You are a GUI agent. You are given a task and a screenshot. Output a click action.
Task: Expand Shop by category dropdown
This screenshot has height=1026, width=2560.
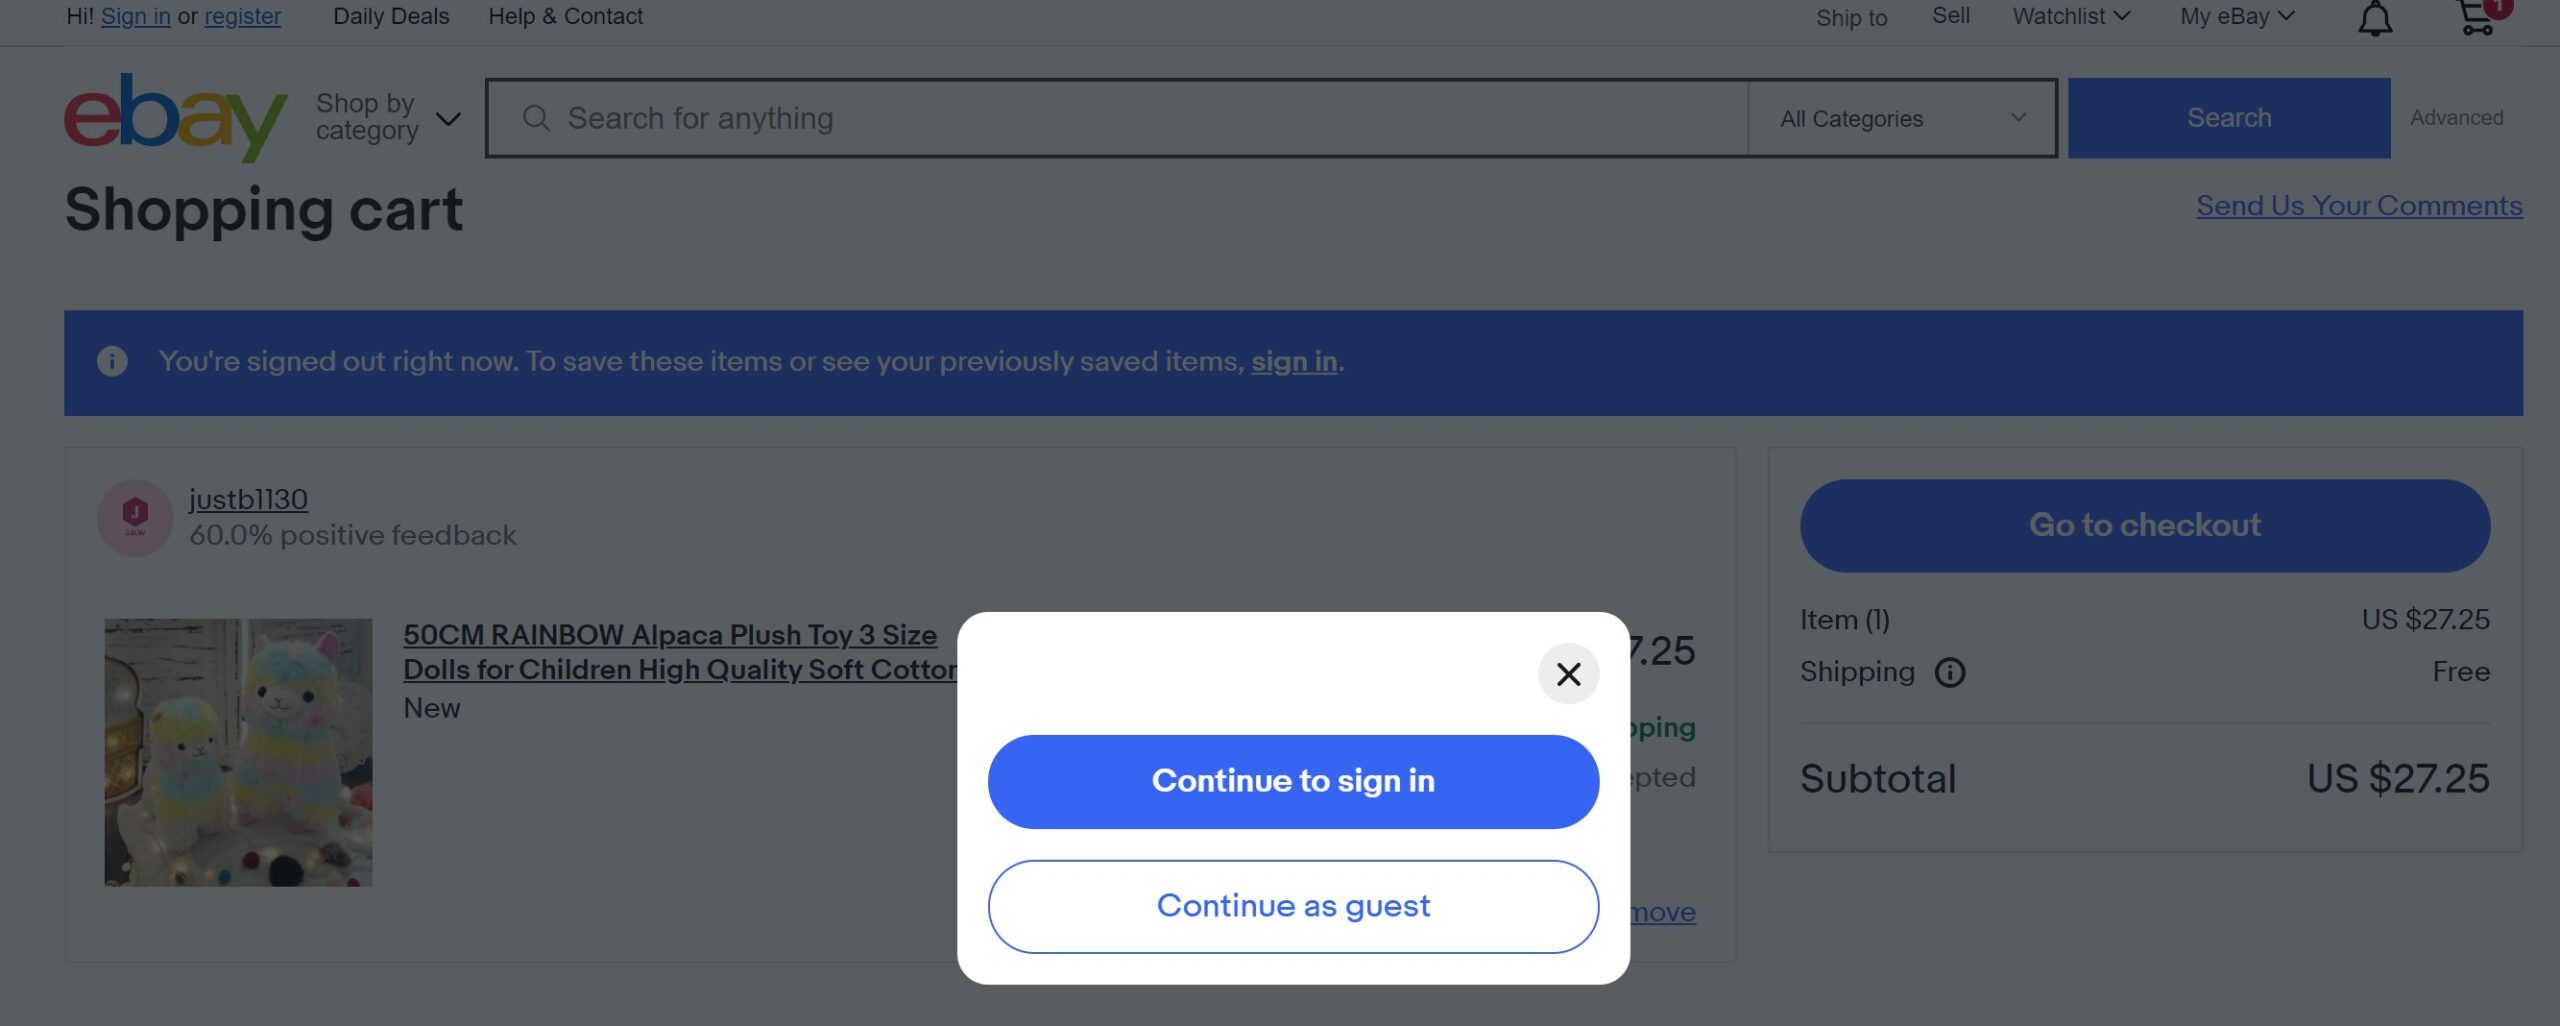click(388, 117)
